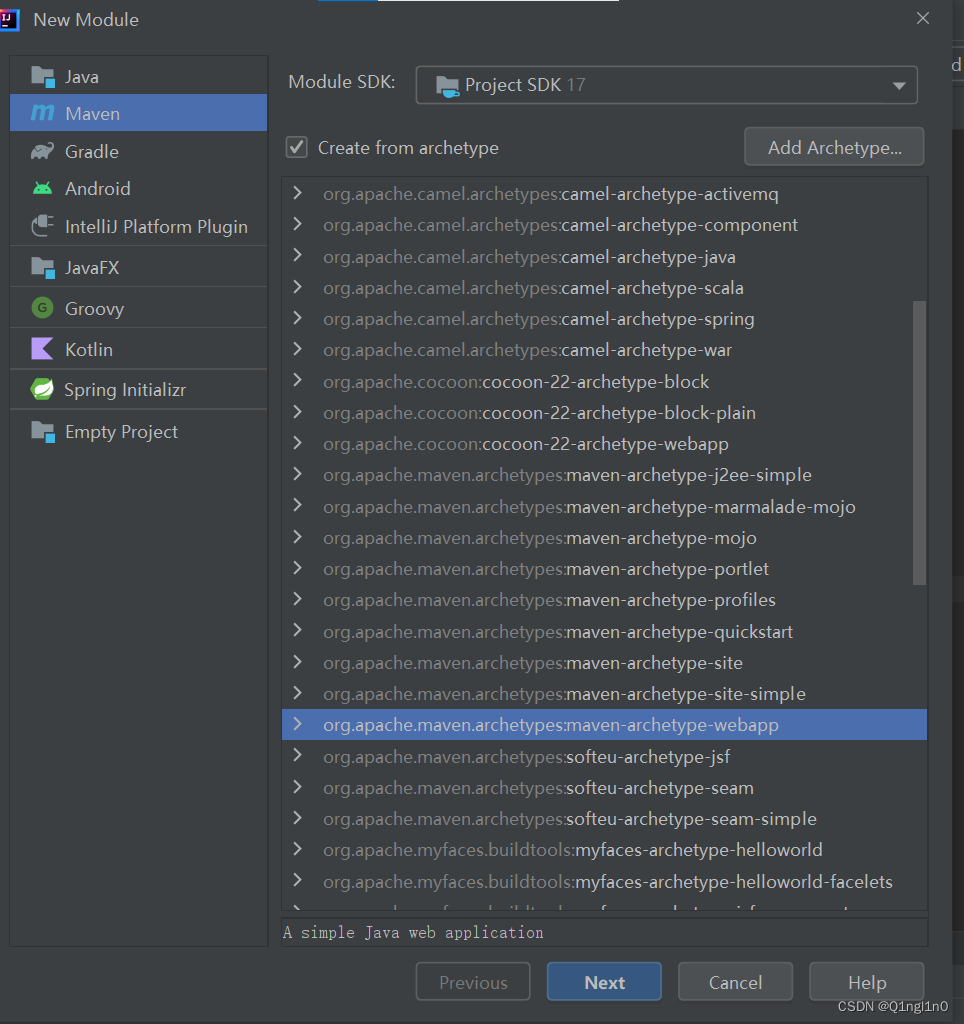
Task: Expand camel-archetype-component entry
Action: tap(298, 224)
